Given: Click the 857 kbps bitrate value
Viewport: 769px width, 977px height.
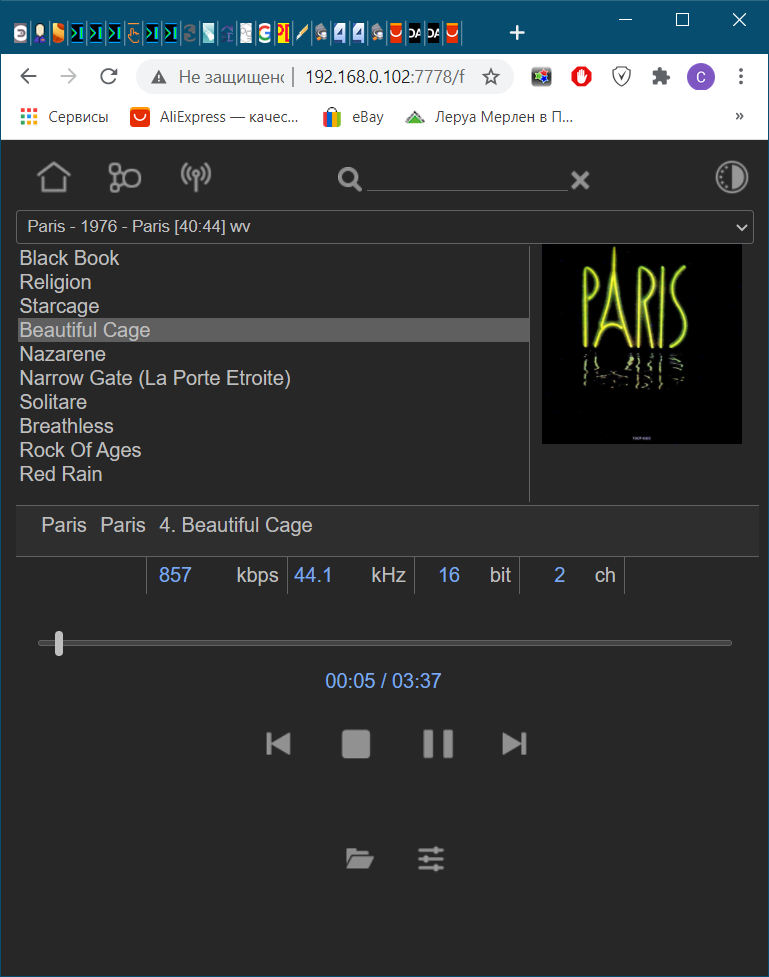Looking at the screenshot, I should tap(175, 574).
